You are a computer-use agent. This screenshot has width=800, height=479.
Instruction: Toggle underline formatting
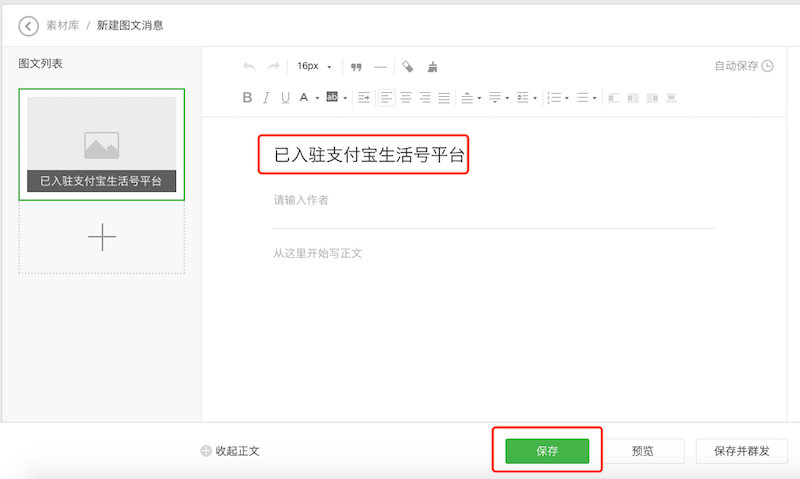pyautogui.click(x=285, y=97)
